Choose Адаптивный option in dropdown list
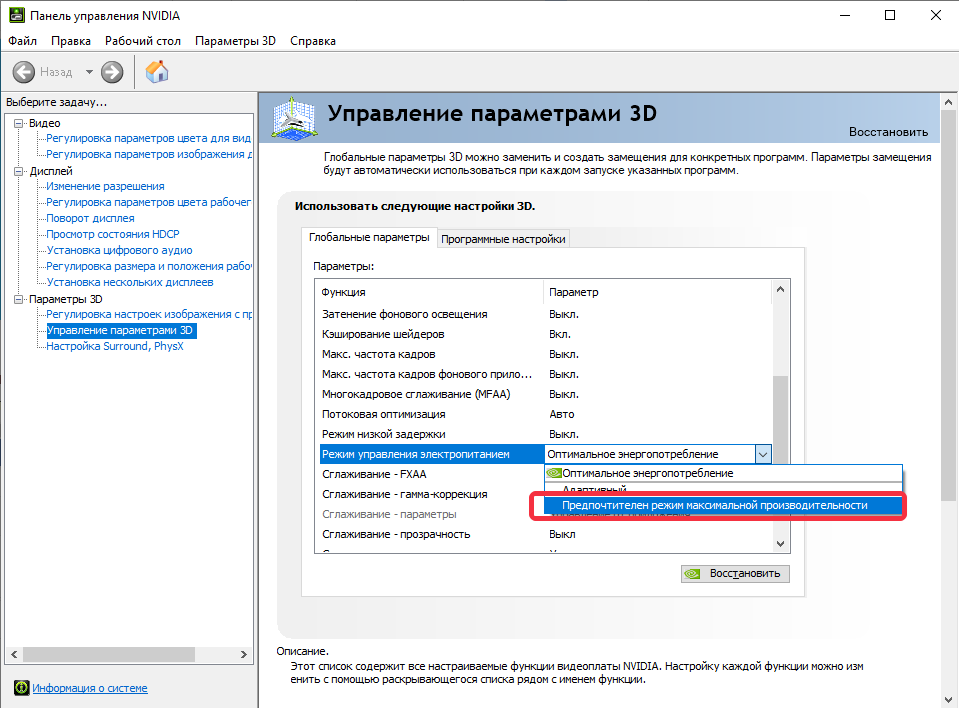 [724, 490]
